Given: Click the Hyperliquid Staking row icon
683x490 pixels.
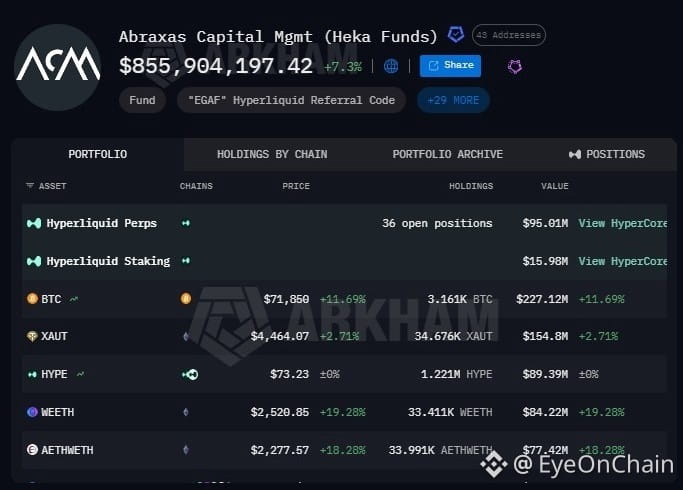Looking at the screenshot, I should coord(34,261).
